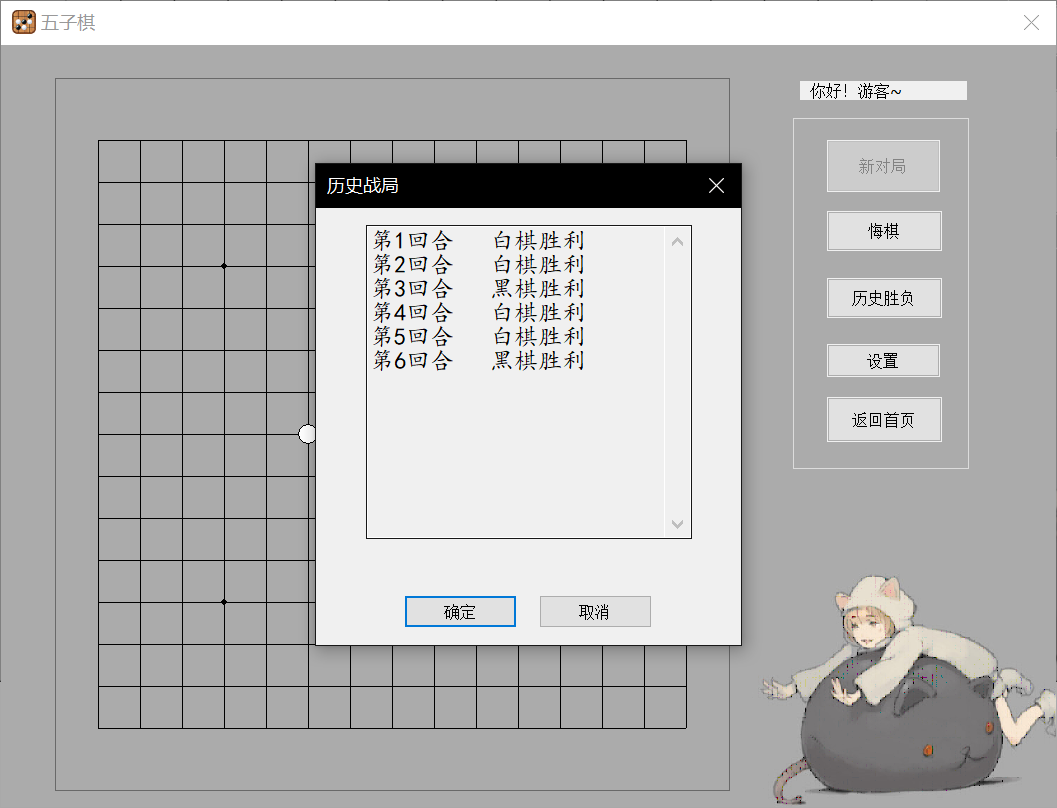Select row 第2回合 白棋胜利

pyautogui.click(x=479, y=264)
